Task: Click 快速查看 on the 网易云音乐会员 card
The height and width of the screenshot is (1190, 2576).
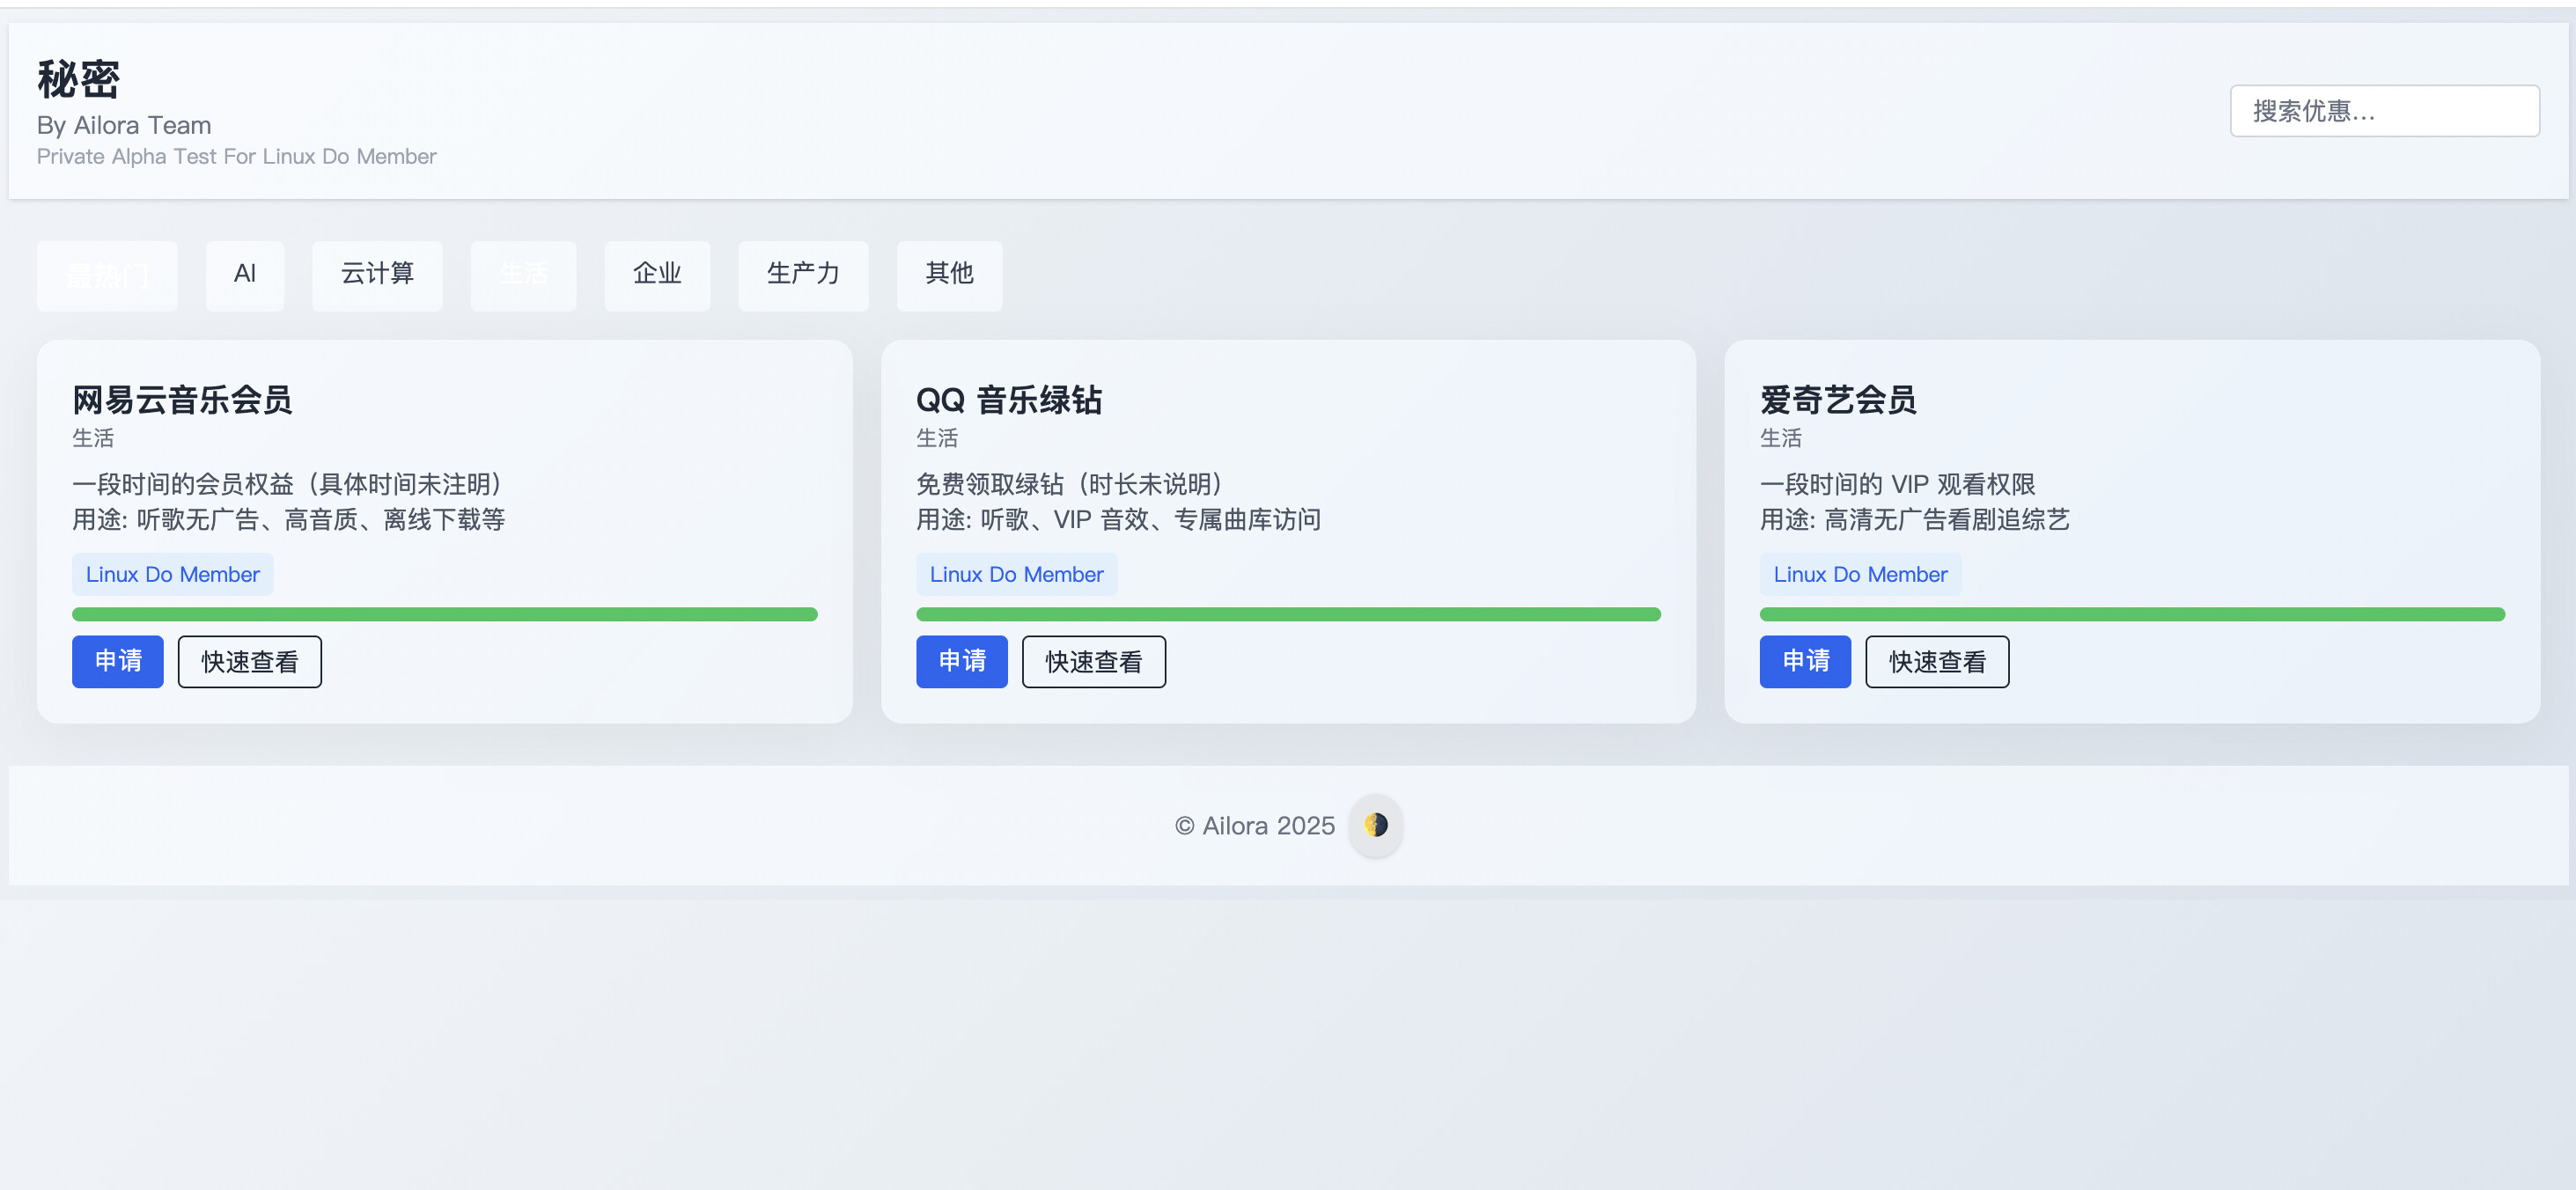Action: pyautogui.click(x=250, y=661)
